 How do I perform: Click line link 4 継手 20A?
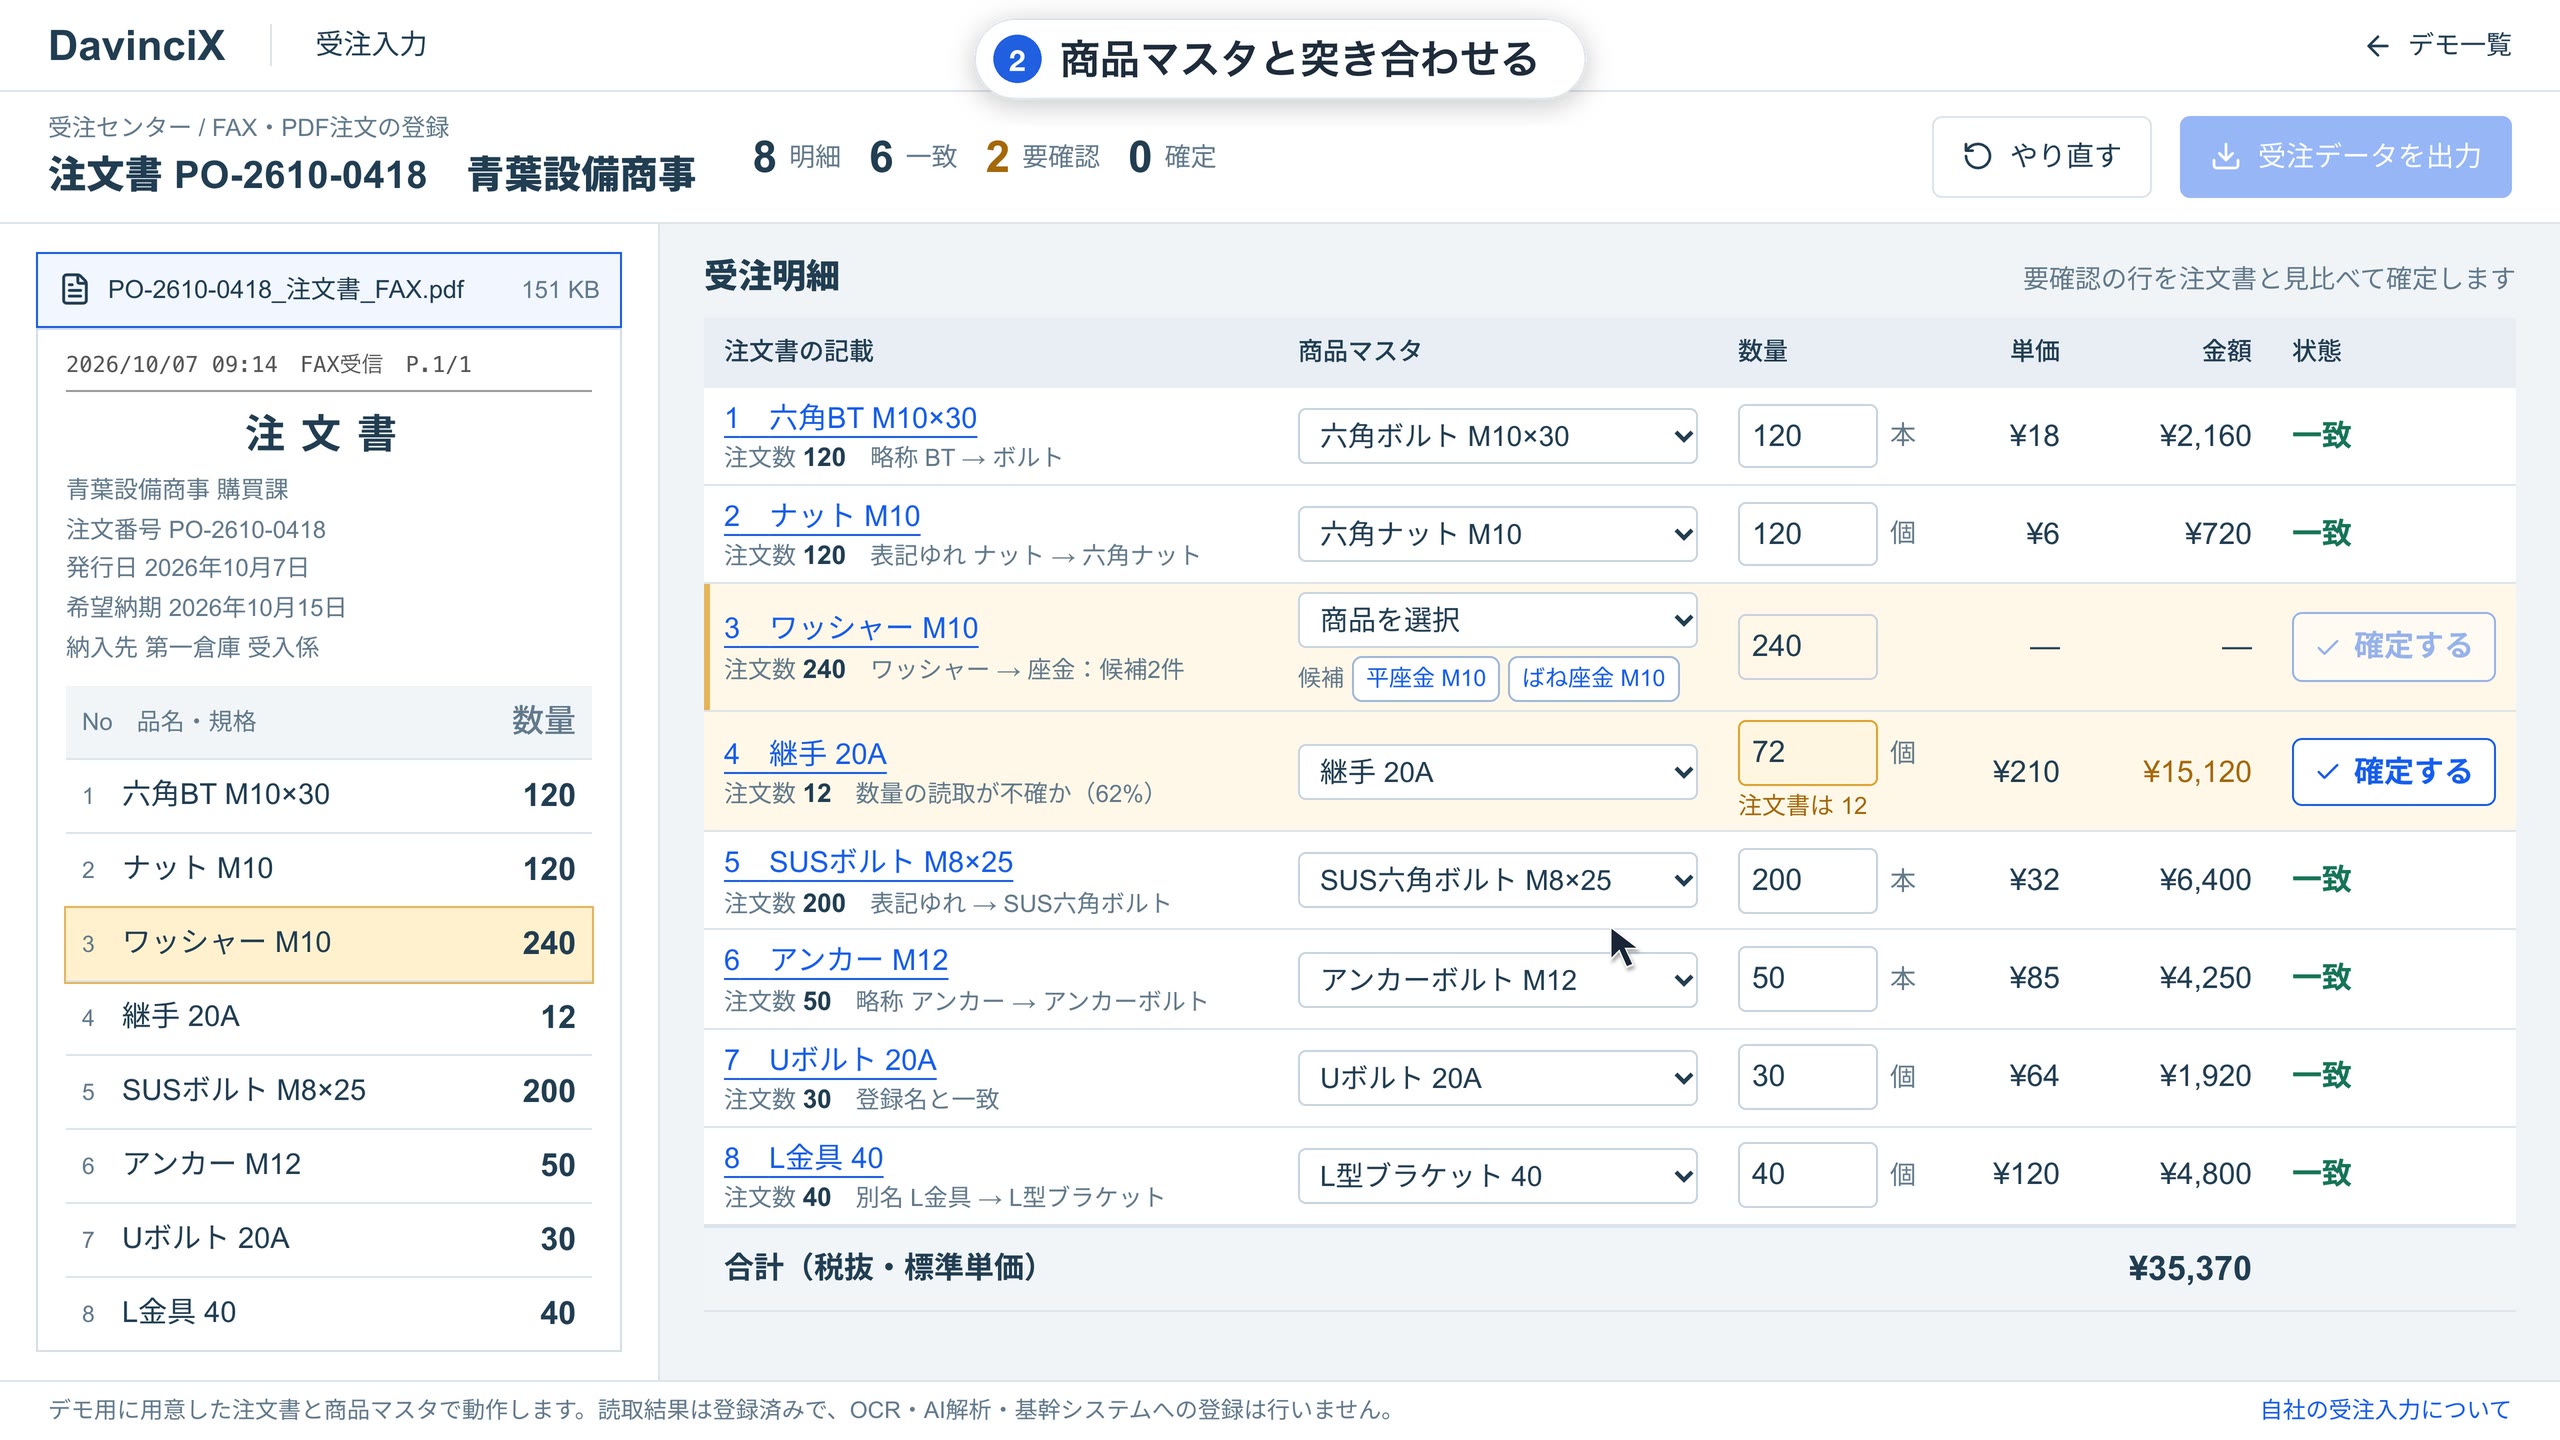pyautogui.click(x=805, y=754)
